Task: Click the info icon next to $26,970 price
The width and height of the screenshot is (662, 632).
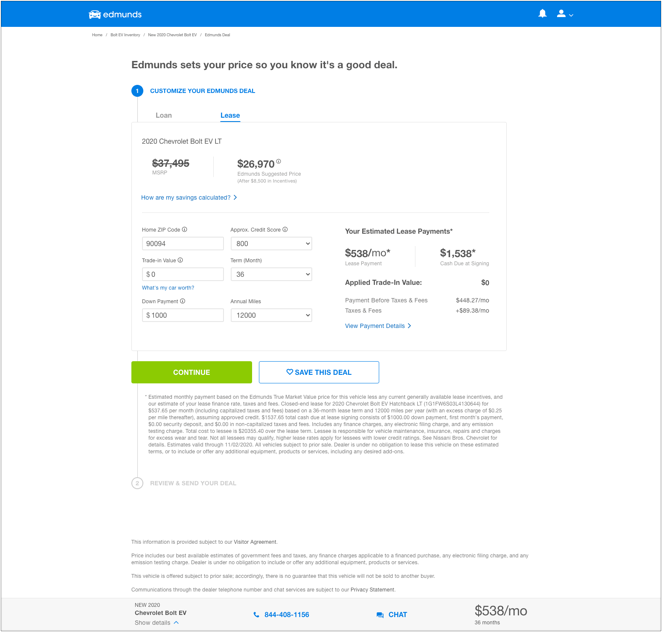Action: (279, 161)
